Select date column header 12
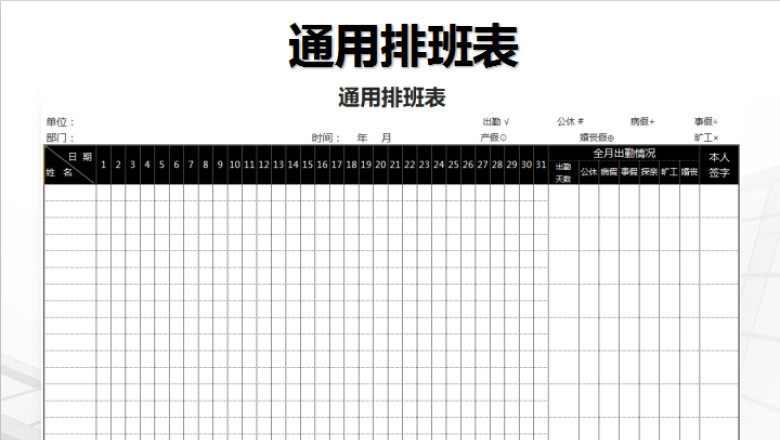 click(264, 165)
